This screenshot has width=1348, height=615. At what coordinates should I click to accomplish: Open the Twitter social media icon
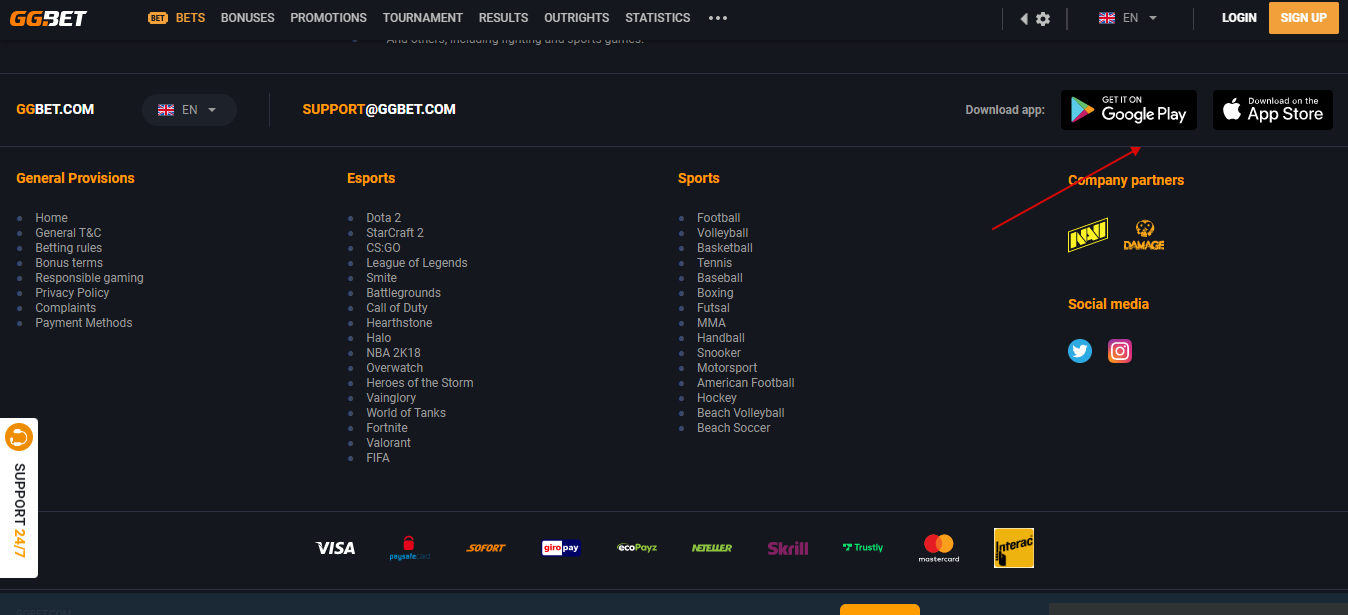click(x=1080, y=351)
